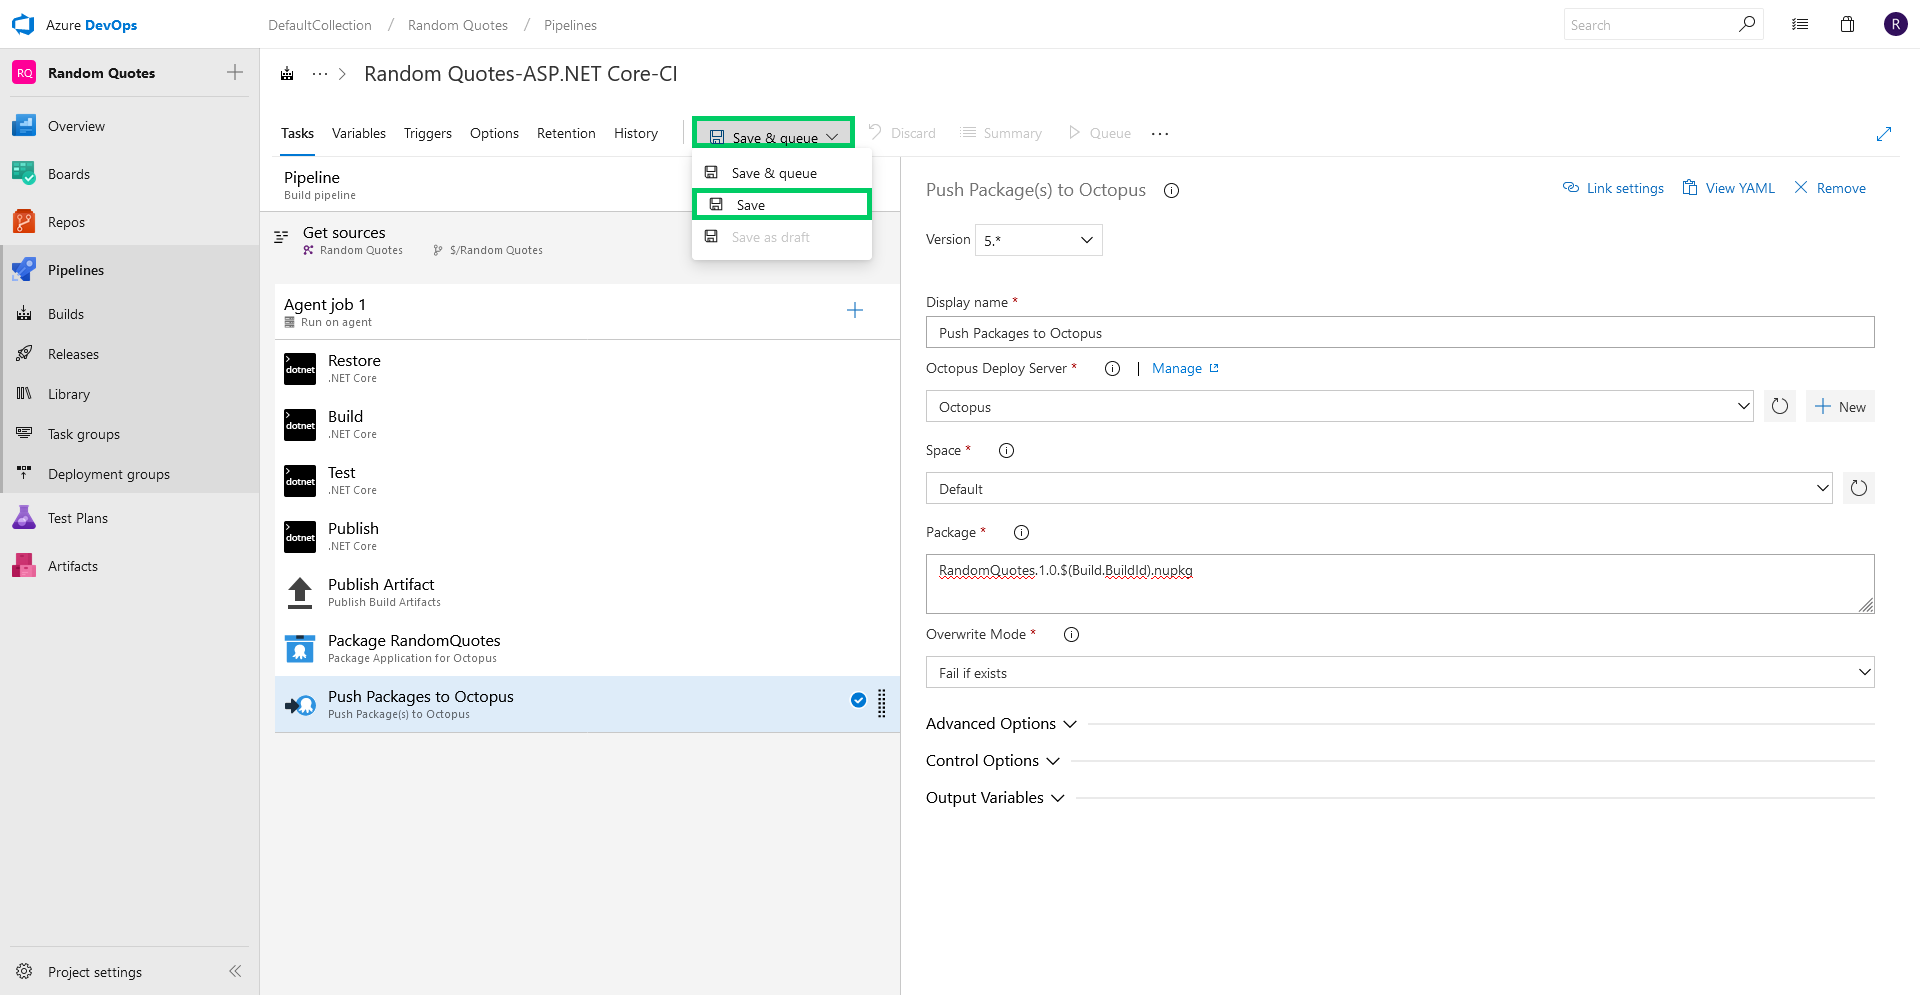Show info for the Space field
This screenshot has height=995, width=1920.
point(1006,450)
